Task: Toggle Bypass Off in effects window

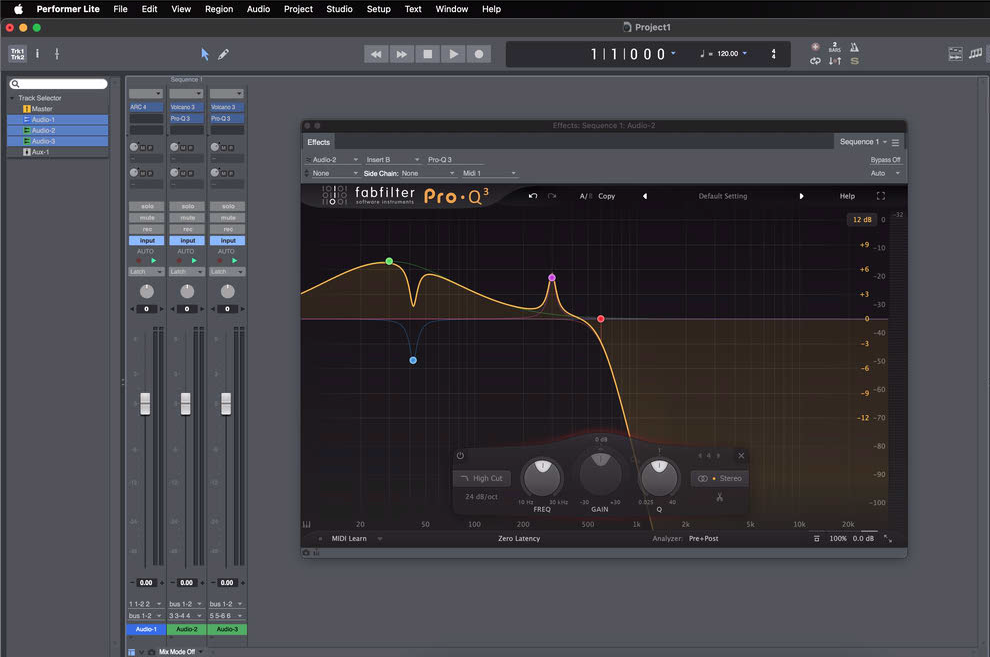Action: [885, 160]
